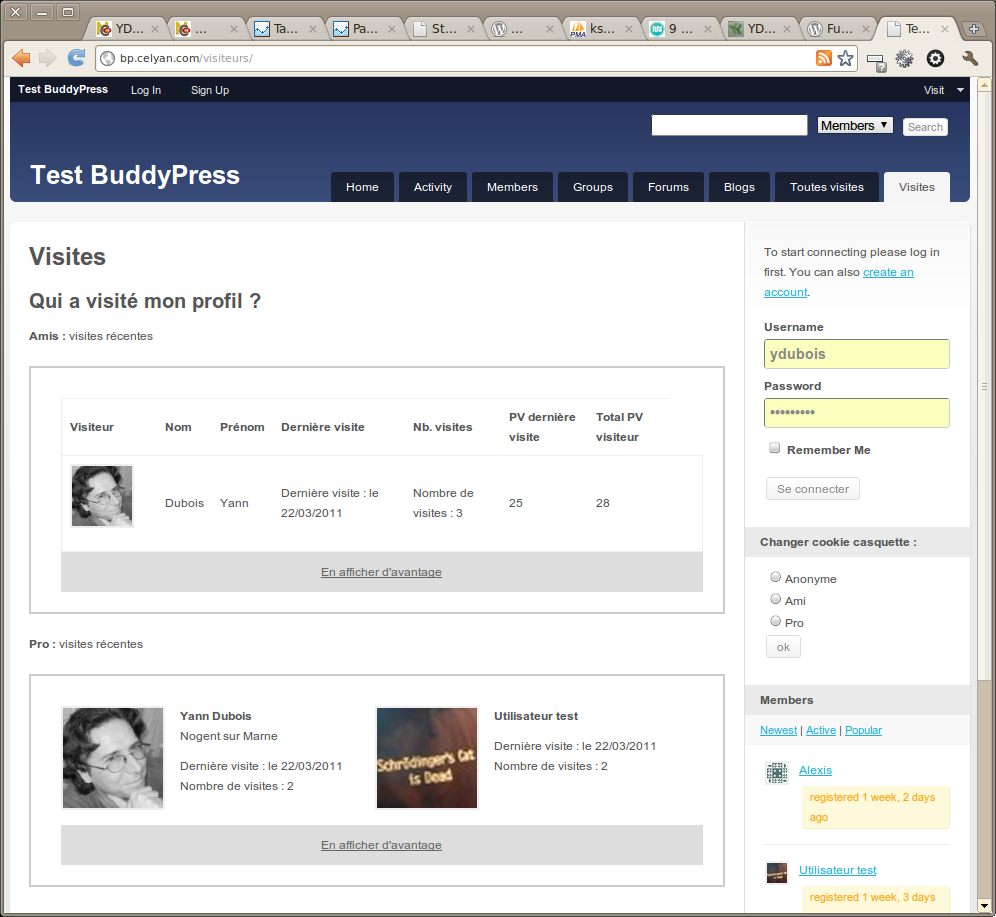Click the Active members filter
Viewport: 996px width, 917px height.
coord(821,730)
